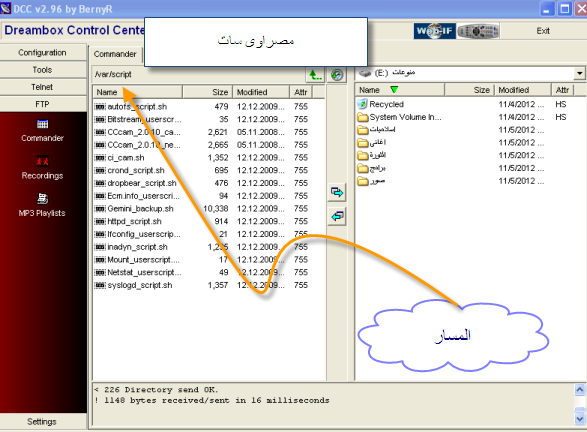Click the DCC title bar application icon

6,8
